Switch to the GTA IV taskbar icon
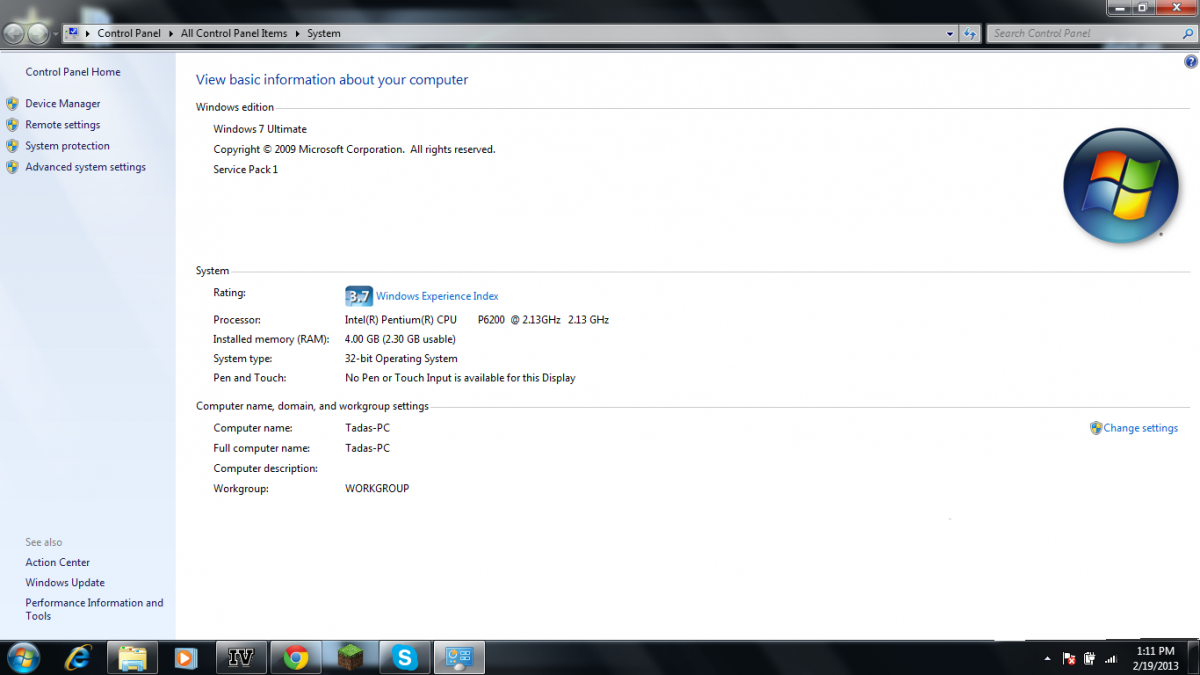The width and height of the screenshot is (1200, 675). point(241,657)
